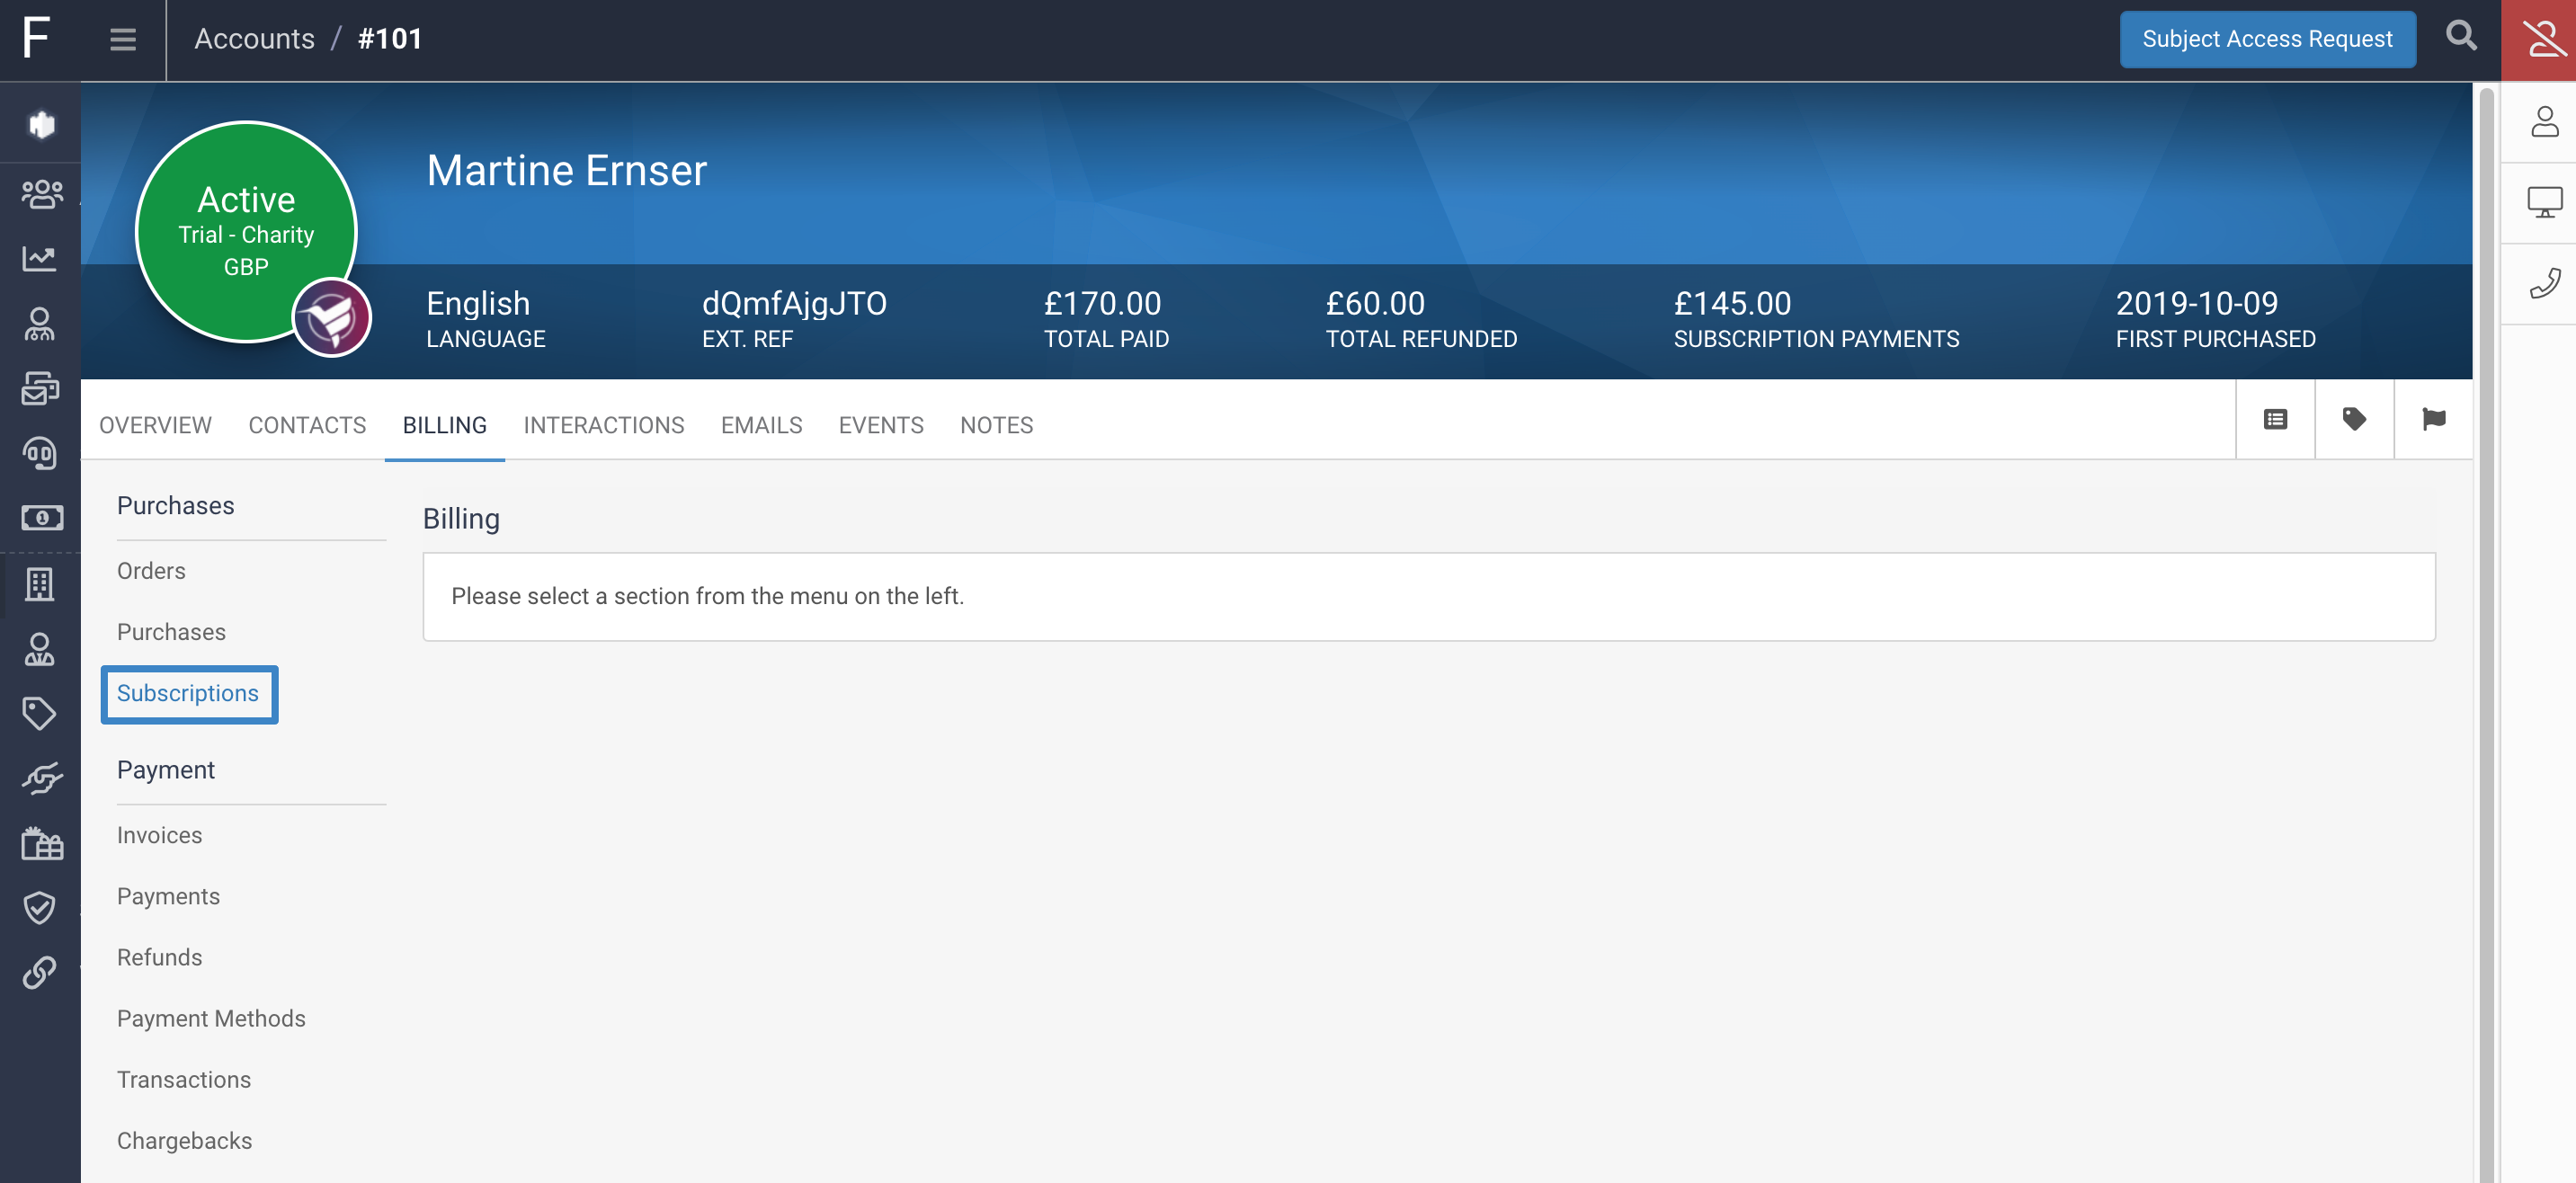The width and height of the screenshot is (2576, 1183).
Task: Open Orders in the billing menu
Action: point(151,571)
